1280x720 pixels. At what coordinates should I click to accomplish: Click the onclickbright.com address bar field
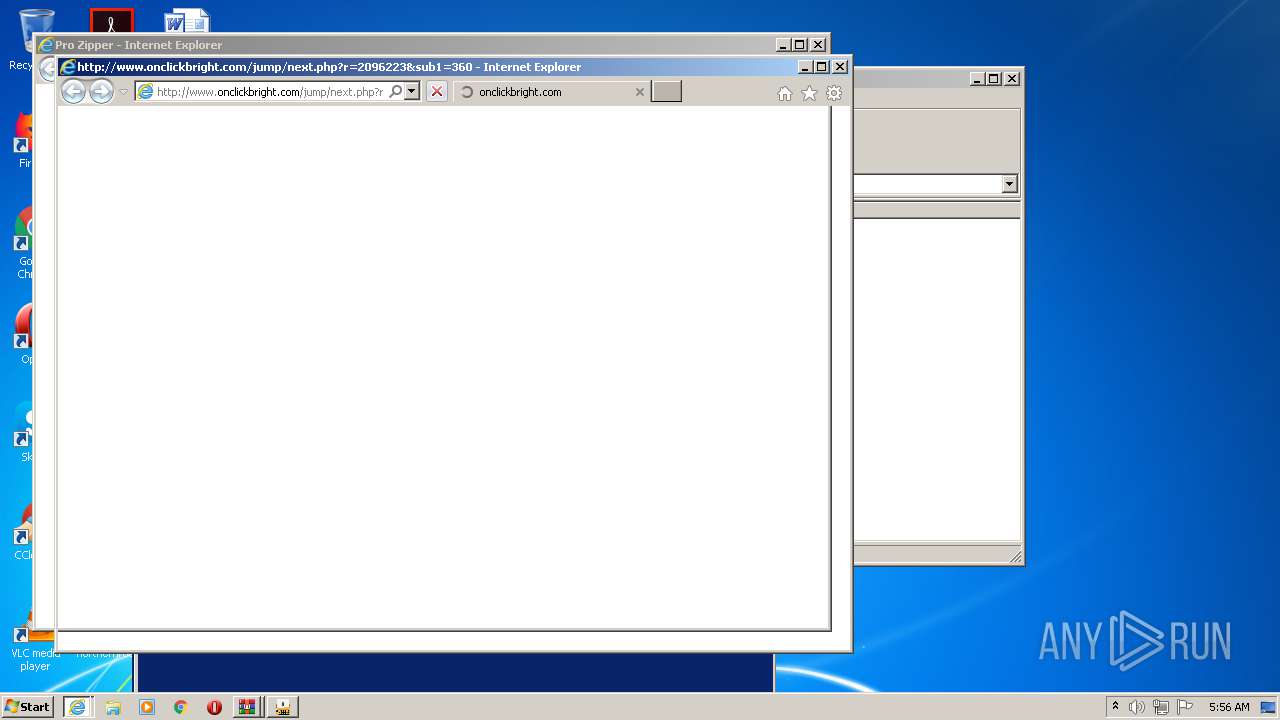coord(270,92)
